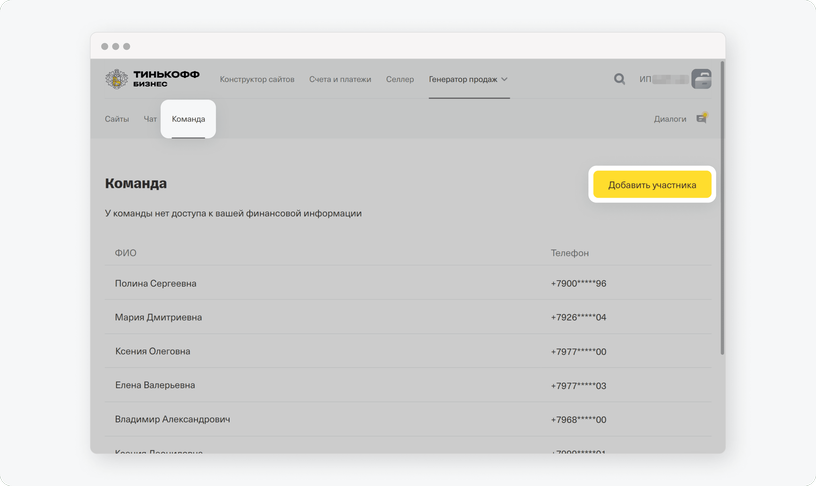Click the ИП account name
Viewport: 816px width, 486px height.
point(664,79)
